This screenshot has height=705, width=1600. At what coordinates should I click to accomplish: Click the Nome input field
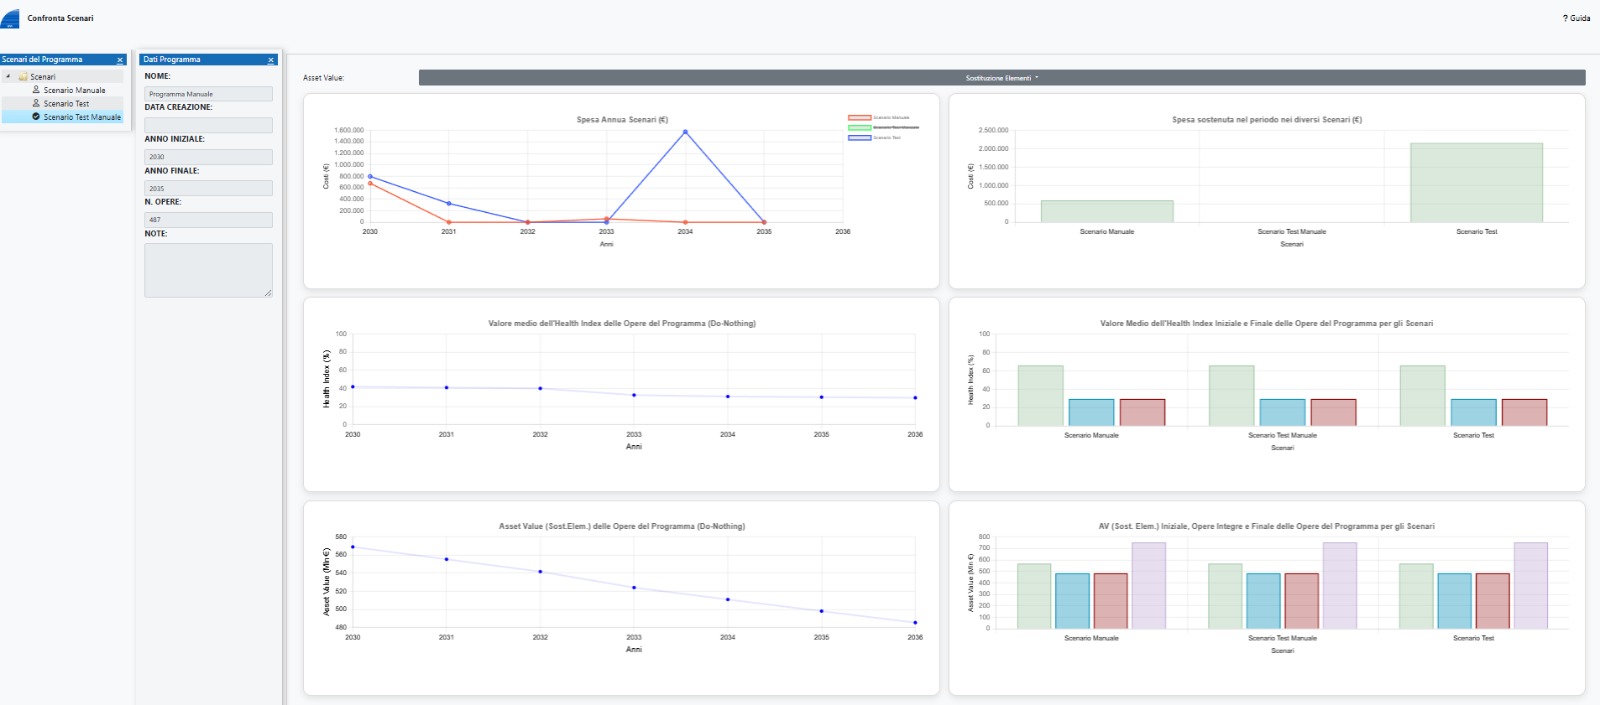pyautogui.click(x=208, y=94)
